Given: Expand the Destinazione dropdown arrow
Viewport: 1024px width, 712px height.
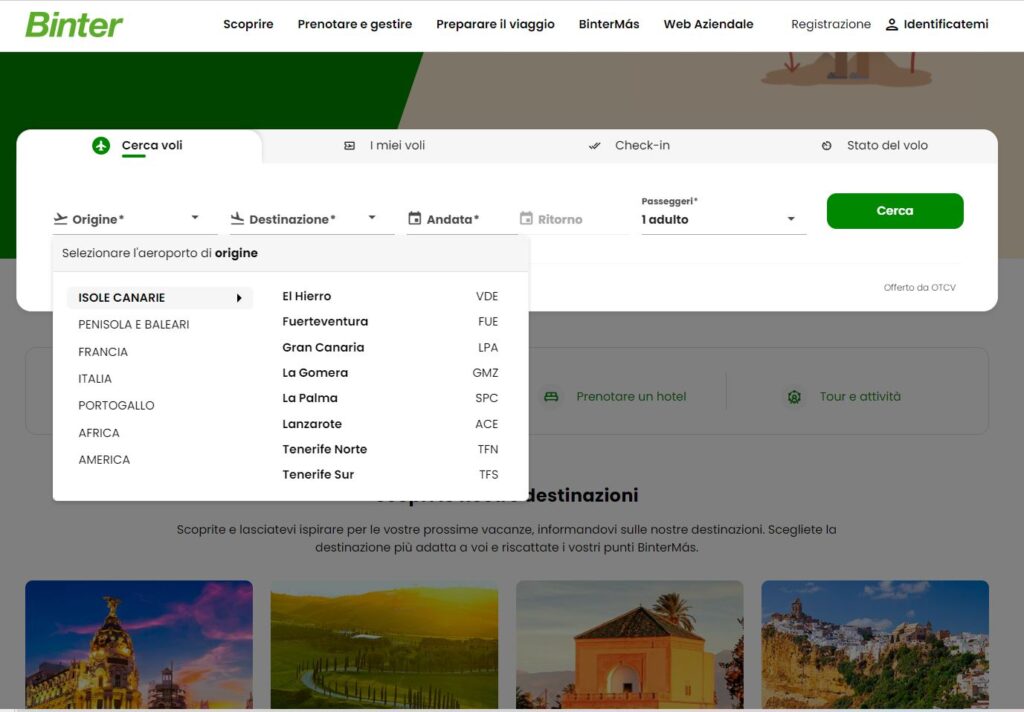Looking at the screenshot, I should (x=372, y=218).
